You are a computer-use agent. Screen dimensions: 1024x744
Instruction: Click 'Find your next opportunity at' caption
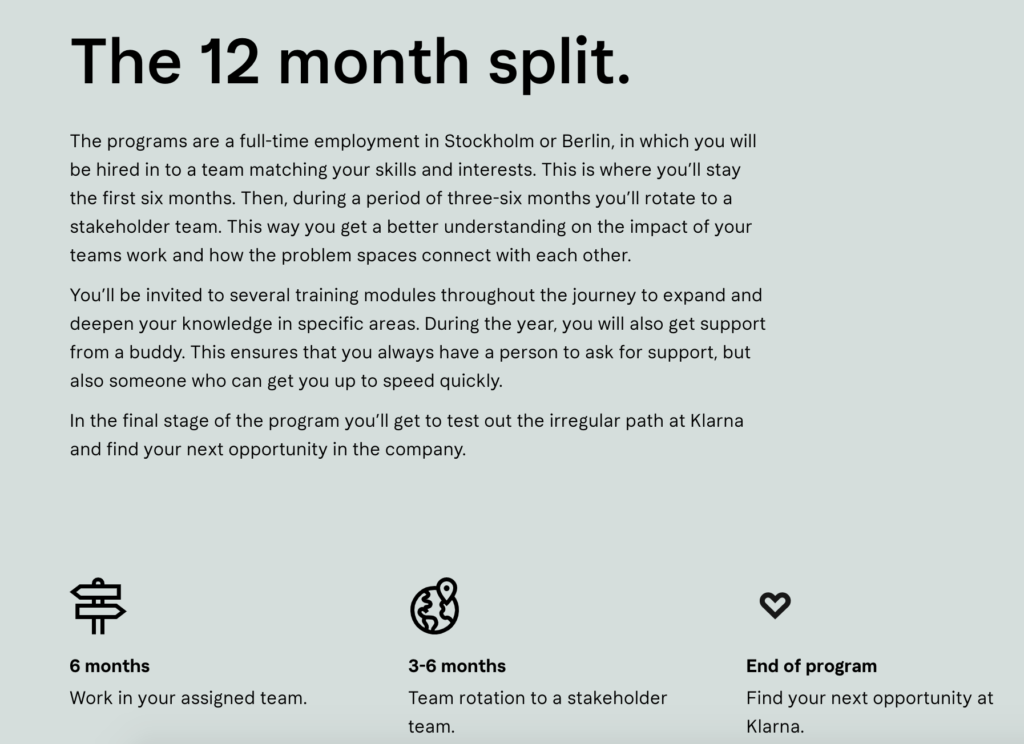coord(870,698)
